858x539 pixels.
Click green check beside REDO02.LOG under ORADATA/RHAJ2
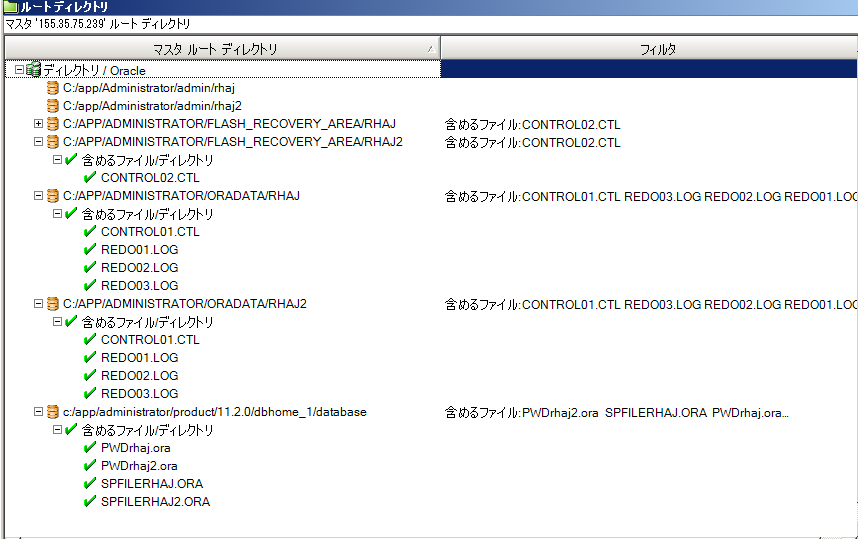click(90, 375)
